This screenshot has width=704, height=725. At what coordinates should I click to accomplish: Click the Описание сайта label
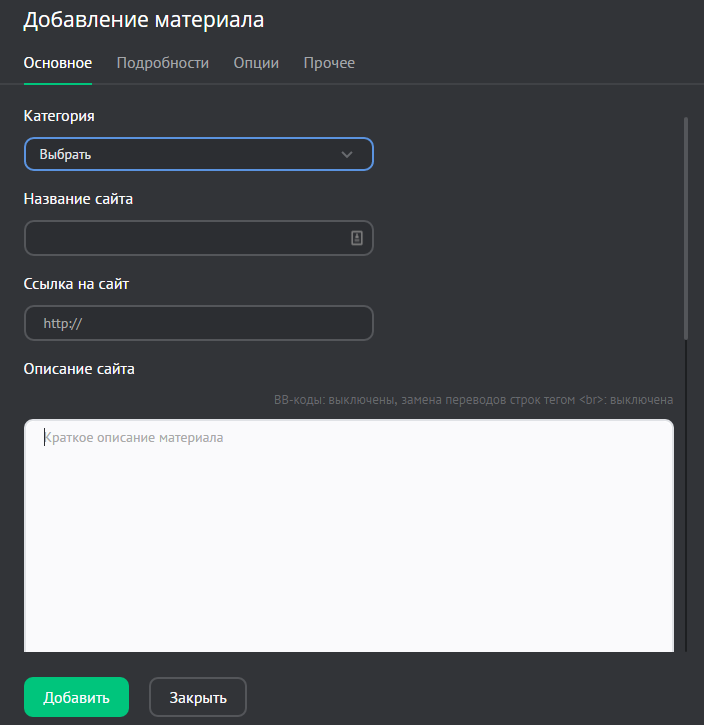[79, 369]
